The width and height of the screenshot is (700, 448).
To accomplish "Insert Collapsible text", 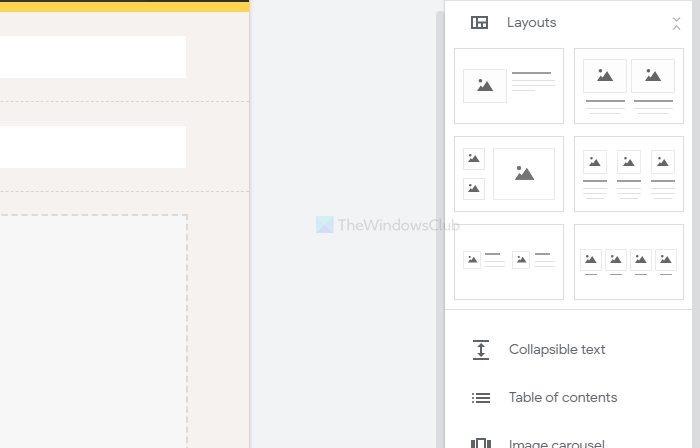I will point(557,350).
